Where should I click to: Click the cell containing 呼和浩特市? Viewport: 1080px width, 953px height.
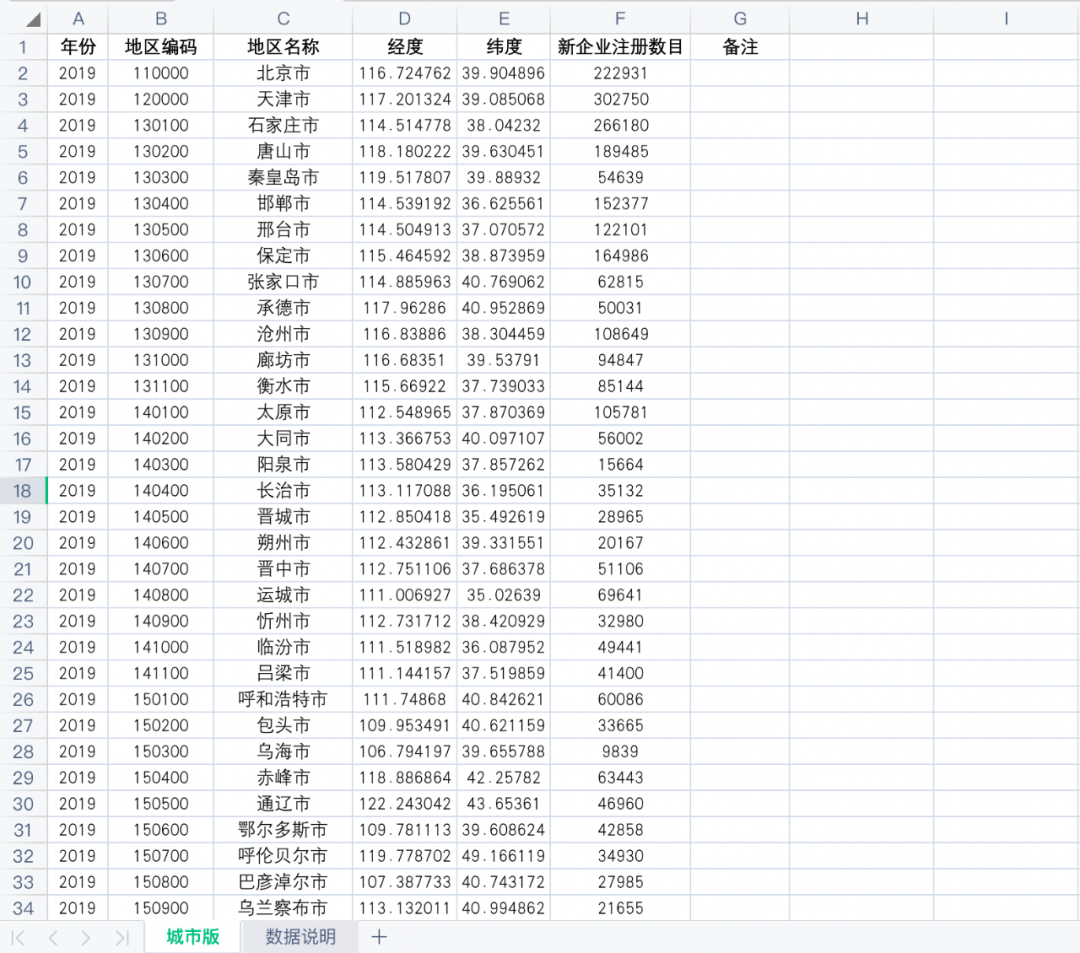283,699
